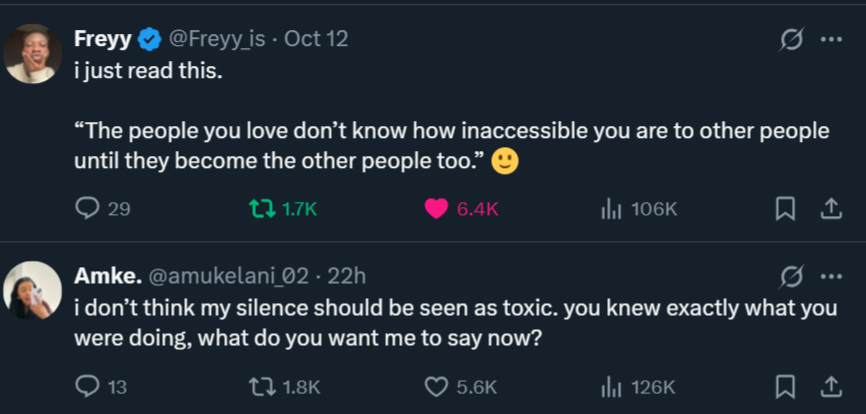The width and height of the screenshot is (866, 414).
Task: Open more options menu on Freyy's tweet
Action: [x=830, y=40]
